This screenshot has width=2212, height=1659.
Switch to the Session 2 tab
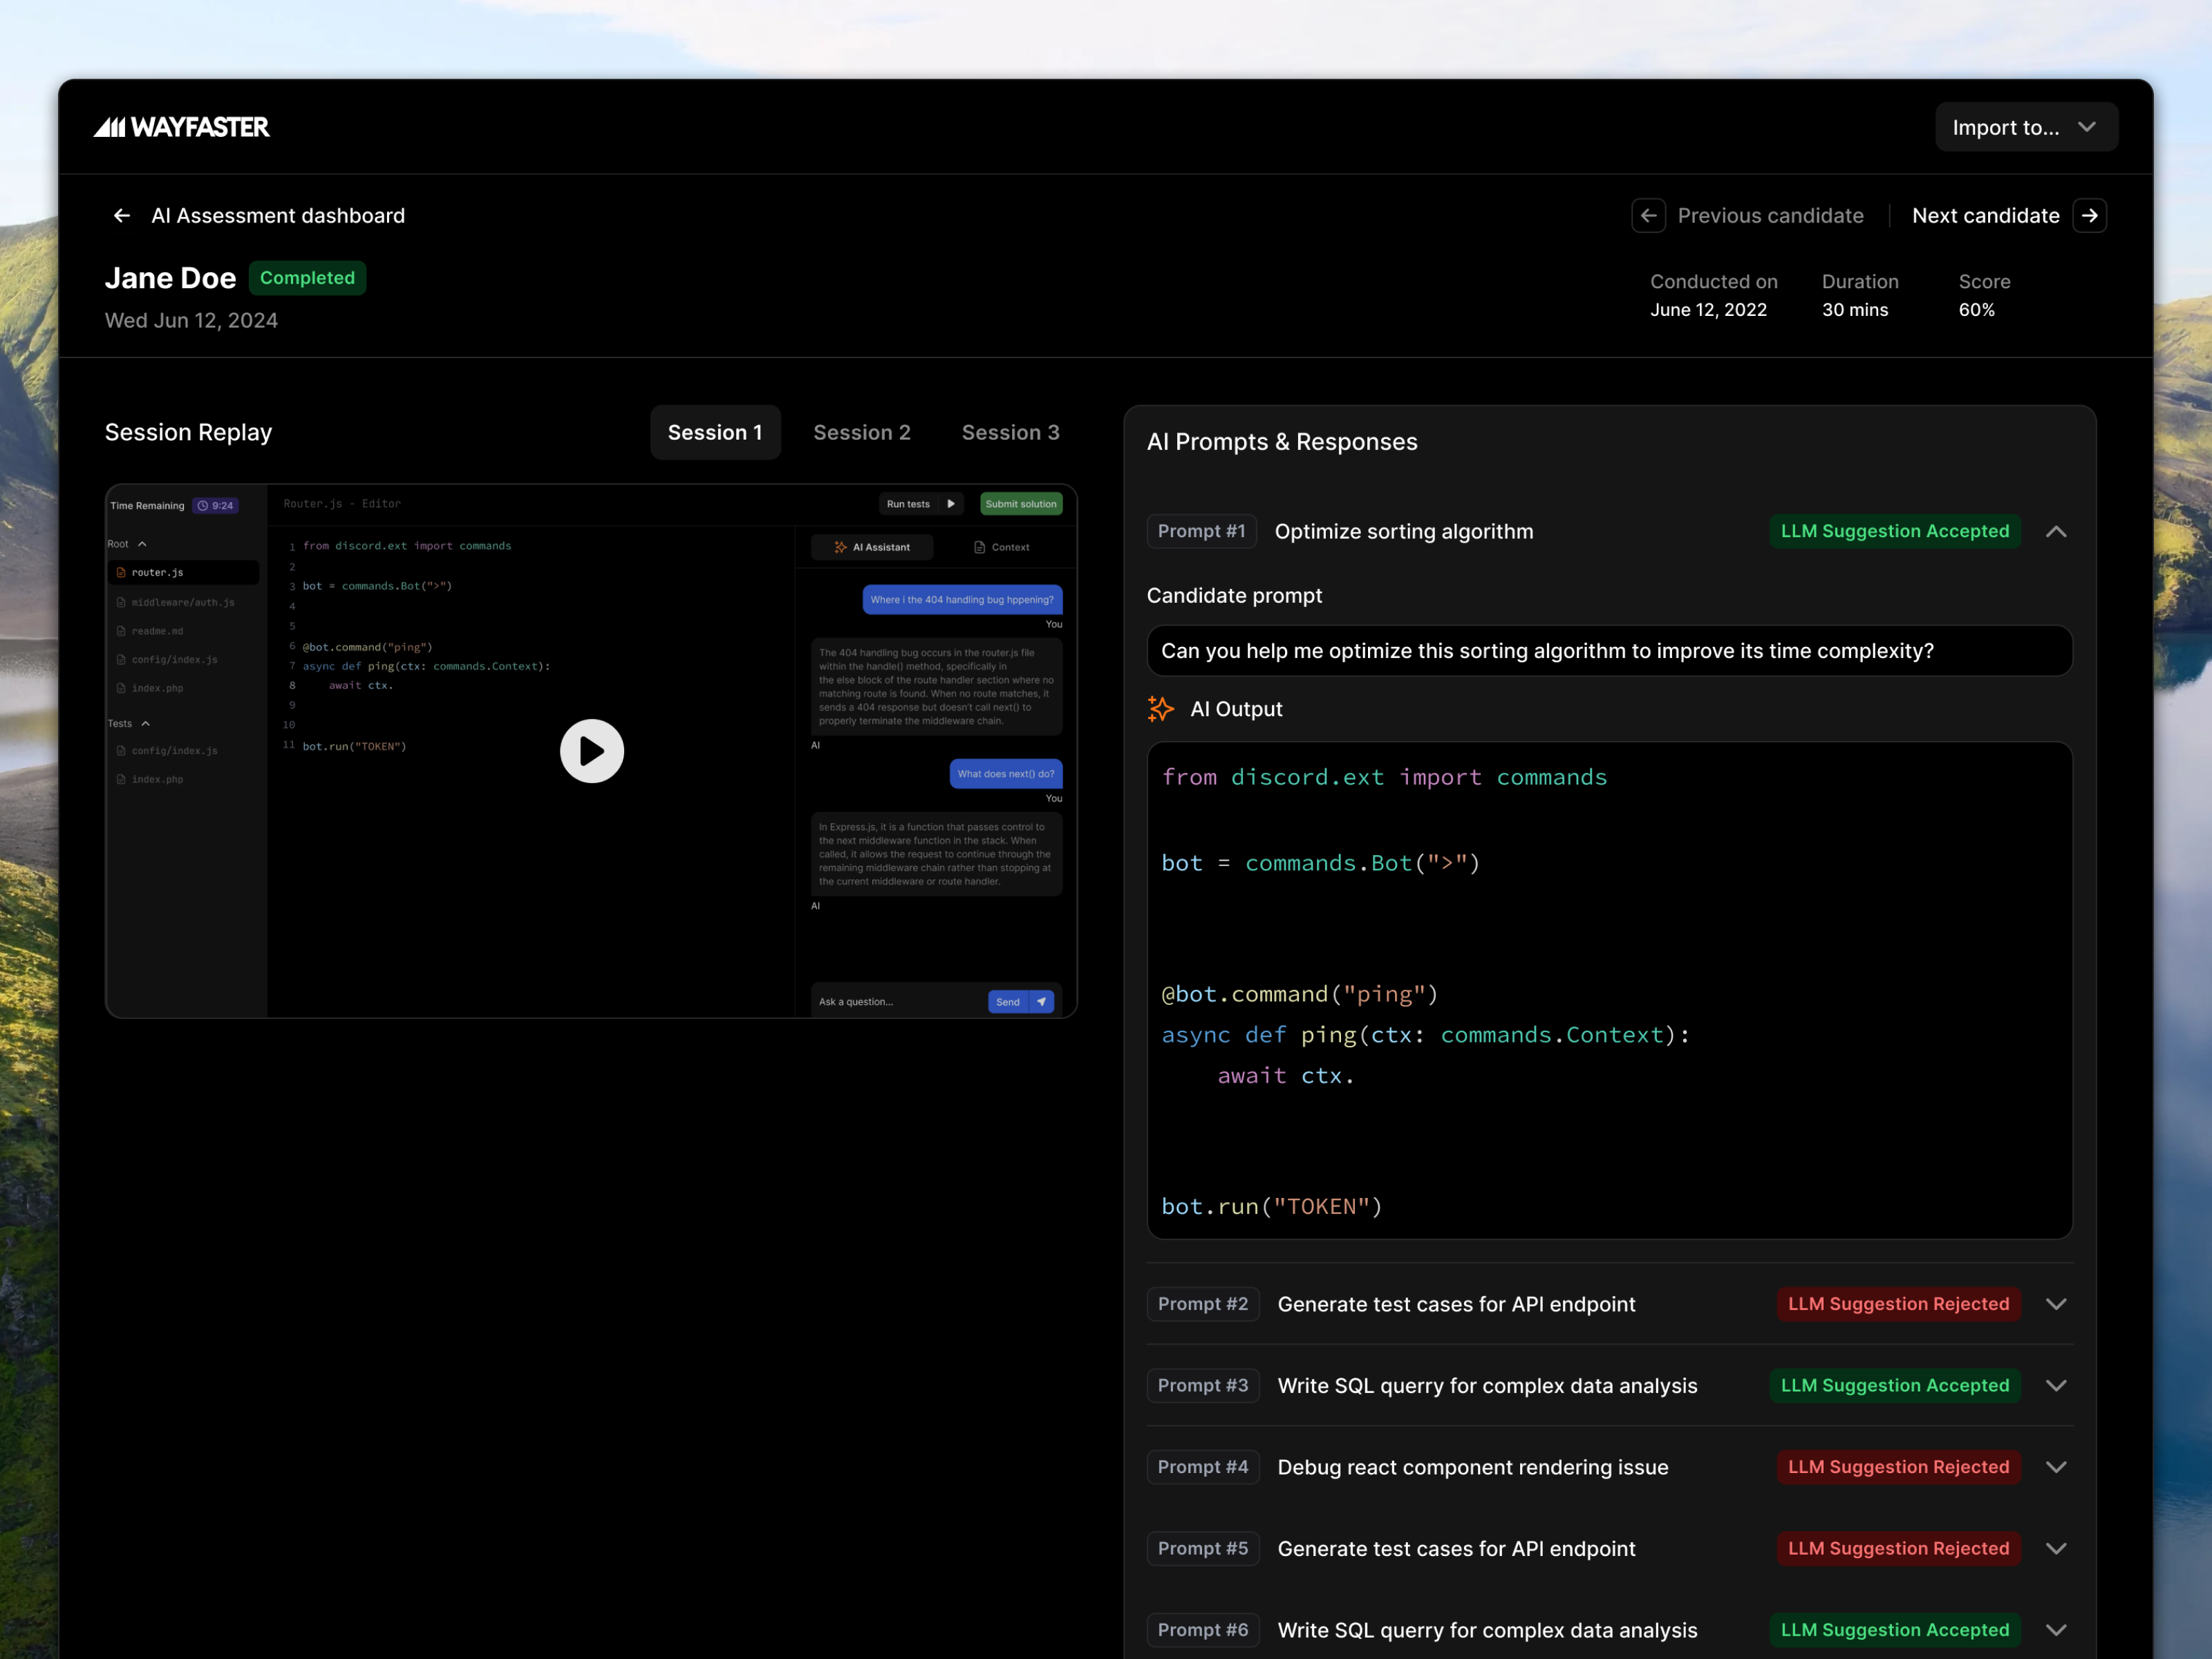(x=862, y=432)
